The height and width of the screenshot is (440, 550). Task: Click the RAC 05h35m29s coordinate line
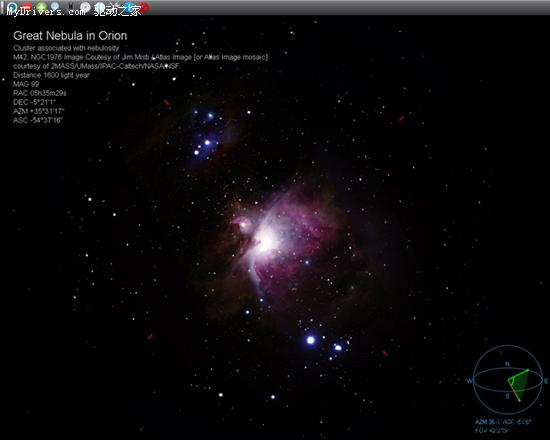tap(40, 93)
